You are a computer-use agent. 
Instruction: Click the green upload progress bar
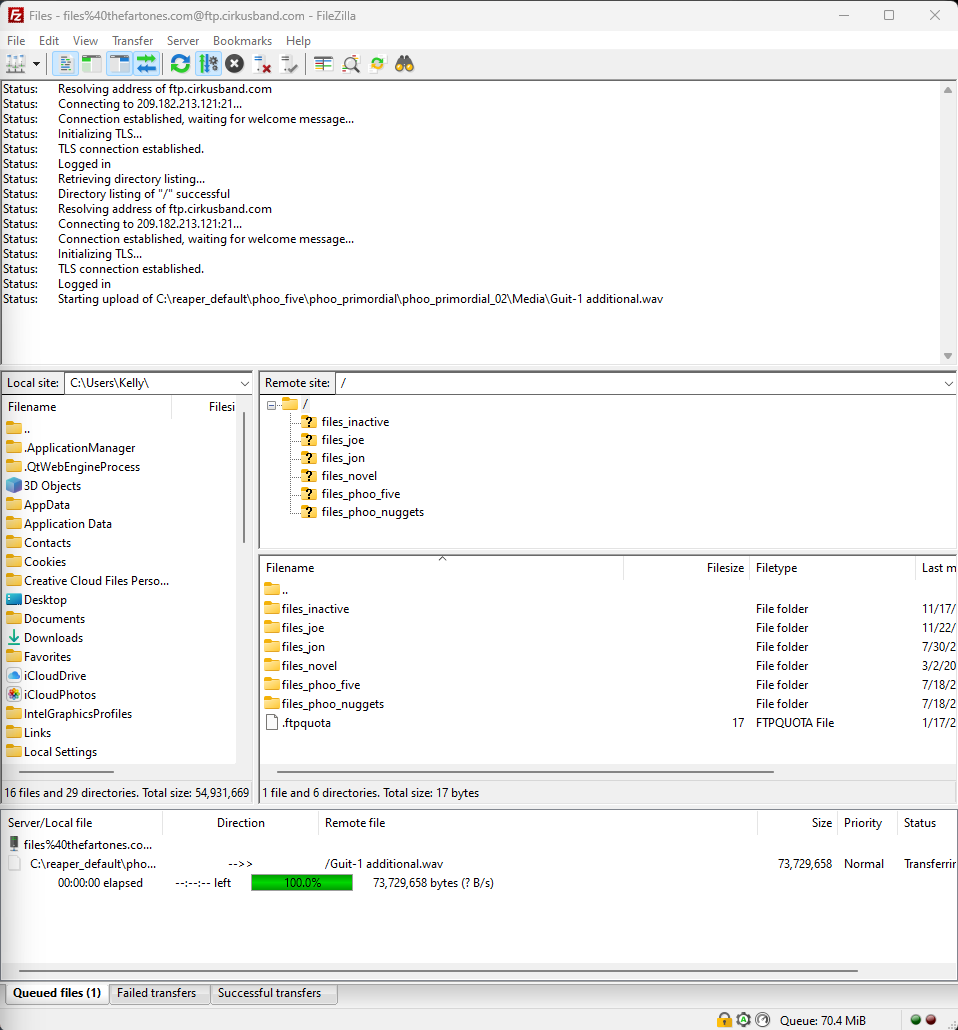pyautogui.click(x=301, y=883)
